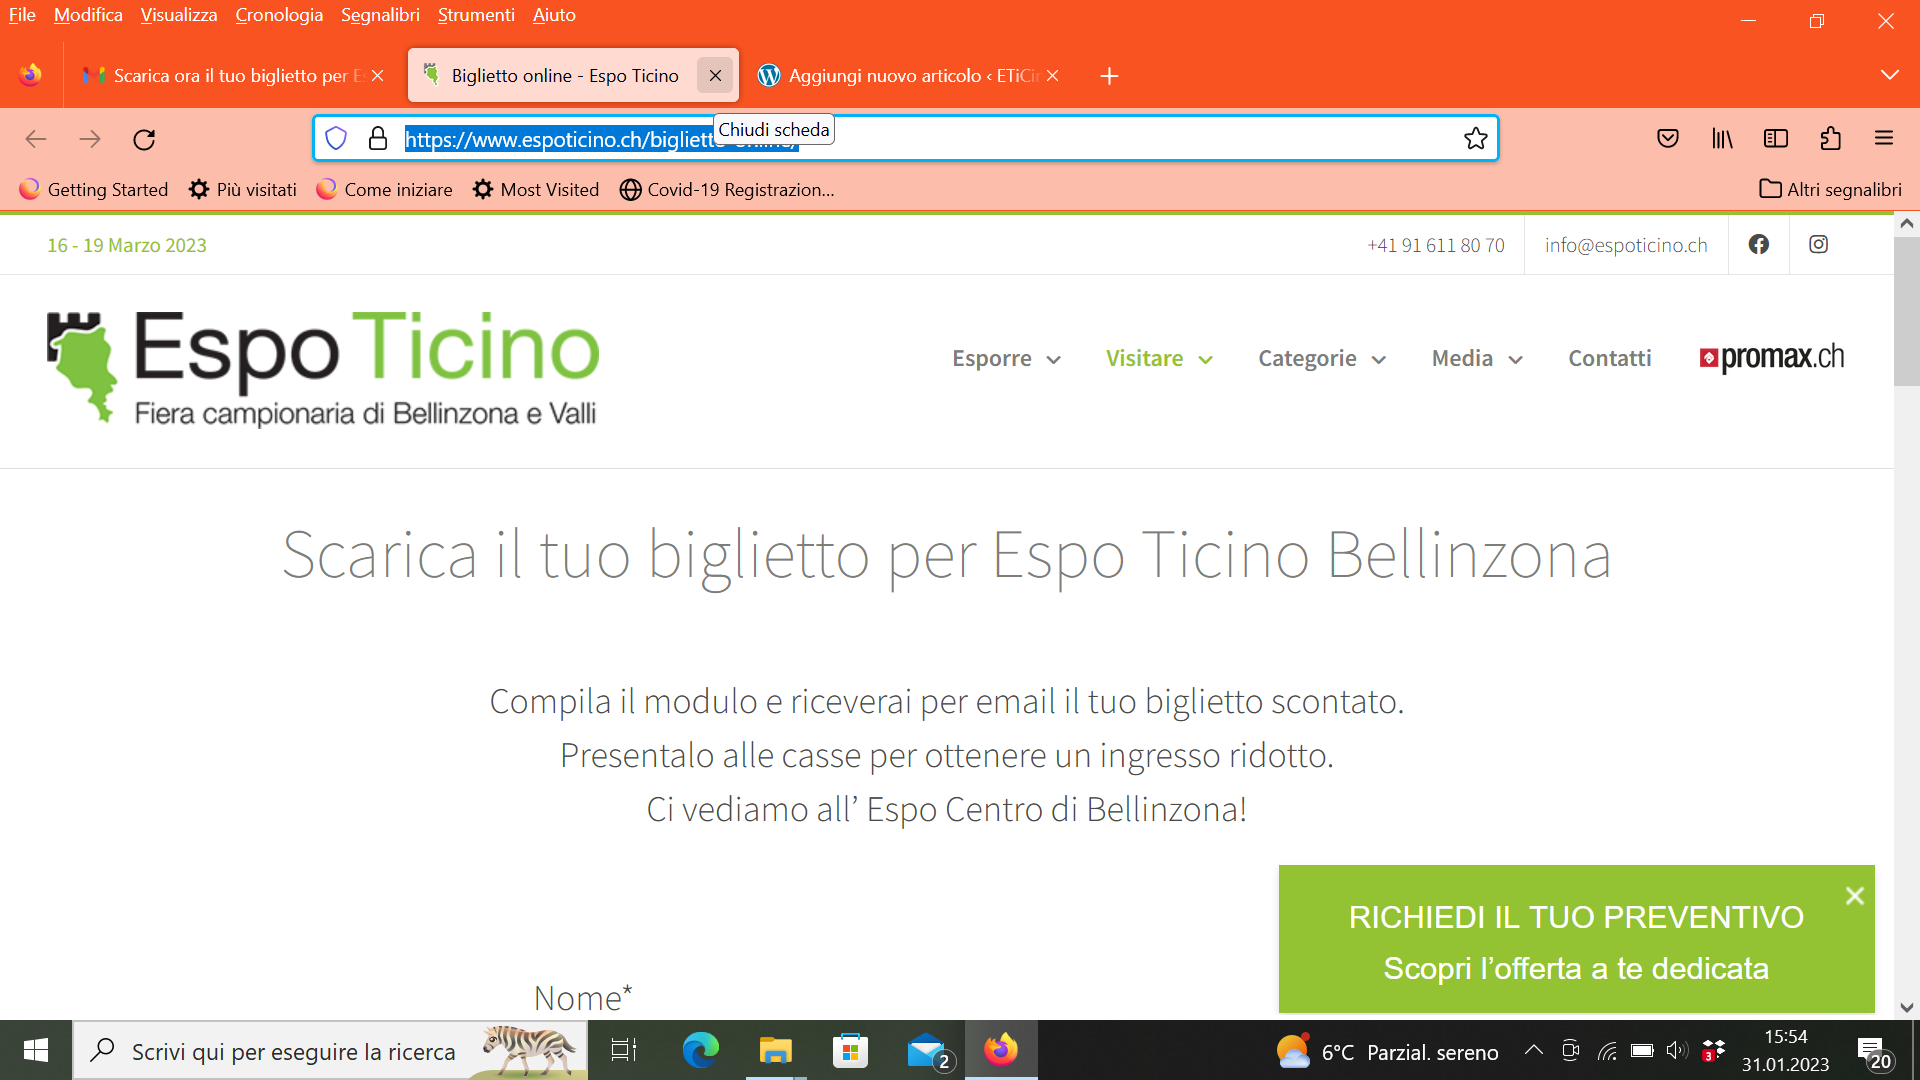Open Firefox application hamburger menu
1920x1080 pixels.
[1884, 139]
